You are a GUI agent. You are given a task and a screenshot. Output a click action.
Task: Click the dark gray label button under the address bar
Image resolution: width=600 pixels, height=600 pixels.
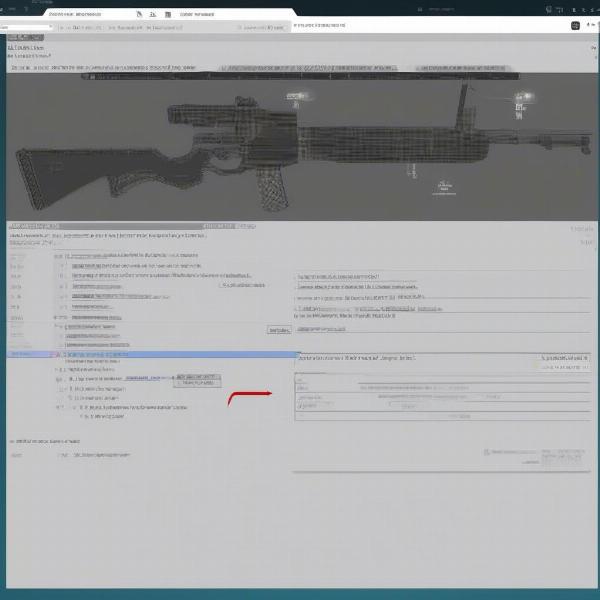click(26, 38)
